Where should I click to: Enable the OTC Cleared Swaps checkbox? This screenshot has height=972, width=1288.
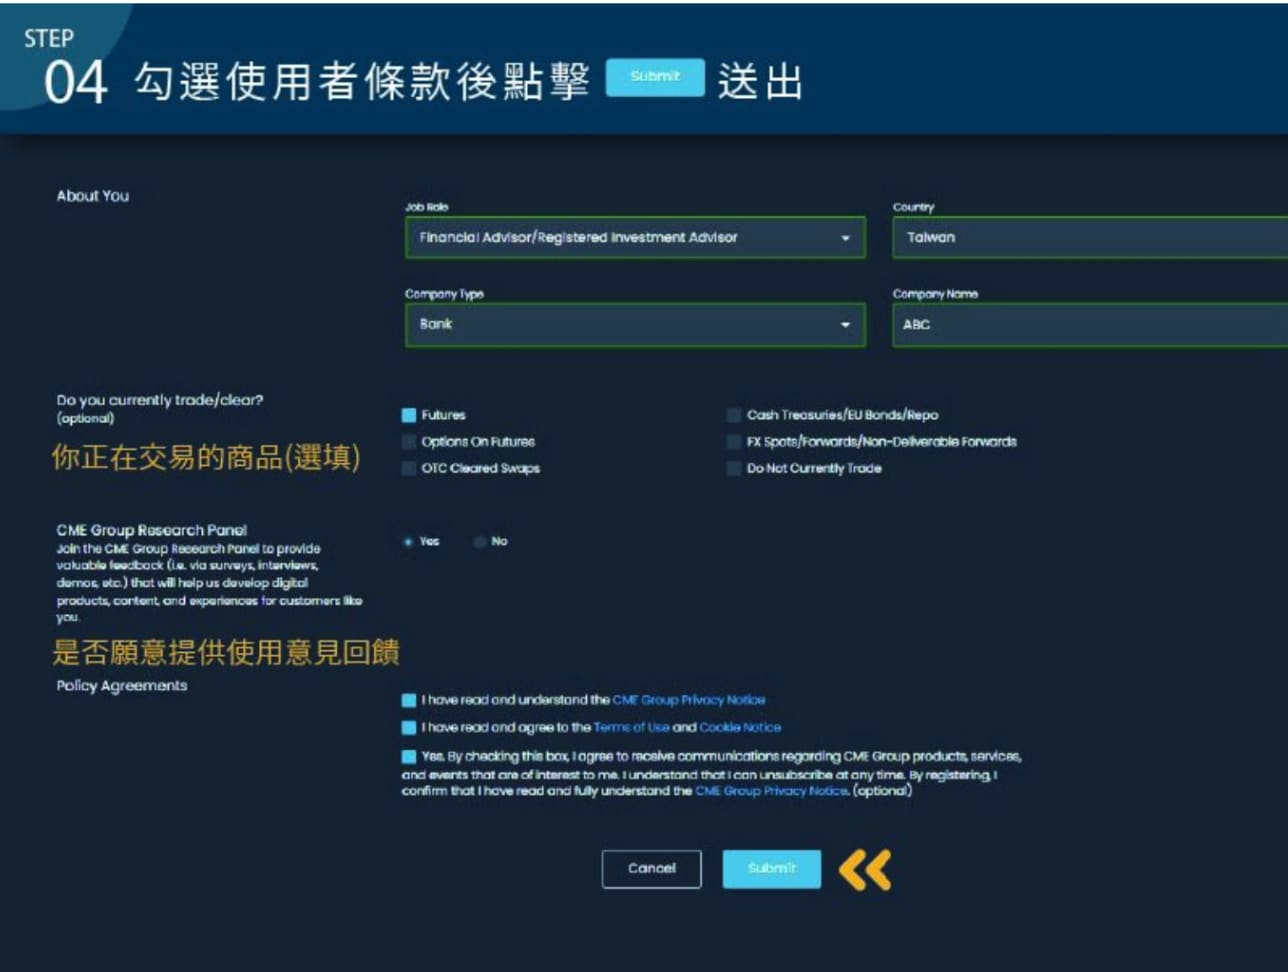[x=409, y=469]
